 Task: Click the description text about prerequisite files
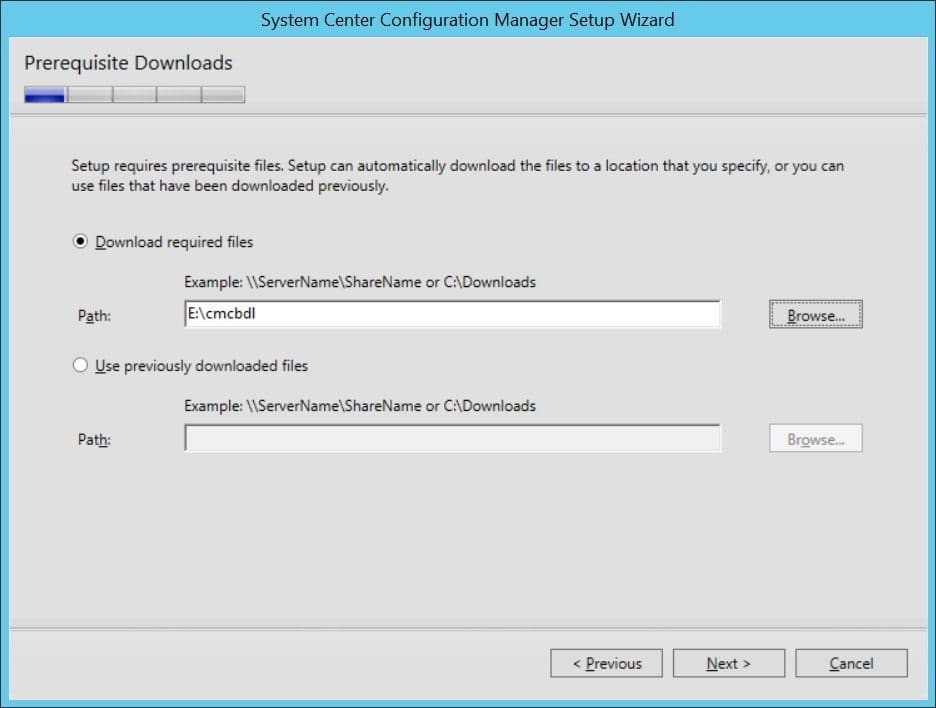click(x=457, y=176)
